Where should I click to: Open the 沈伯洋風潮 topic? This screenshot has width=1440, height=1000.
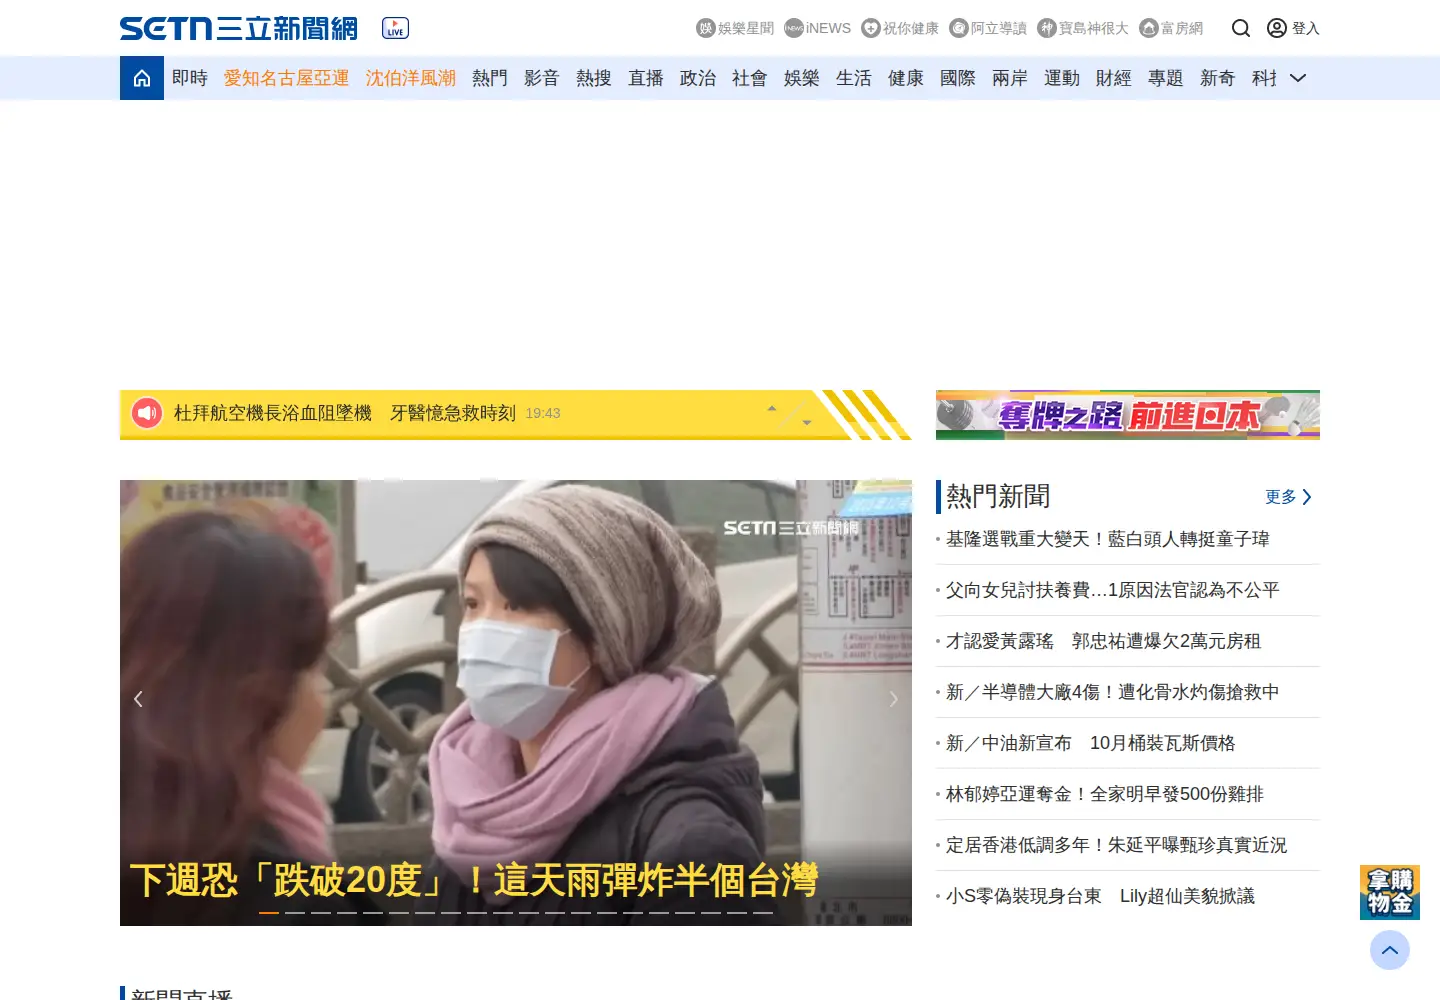click(411, 78)
